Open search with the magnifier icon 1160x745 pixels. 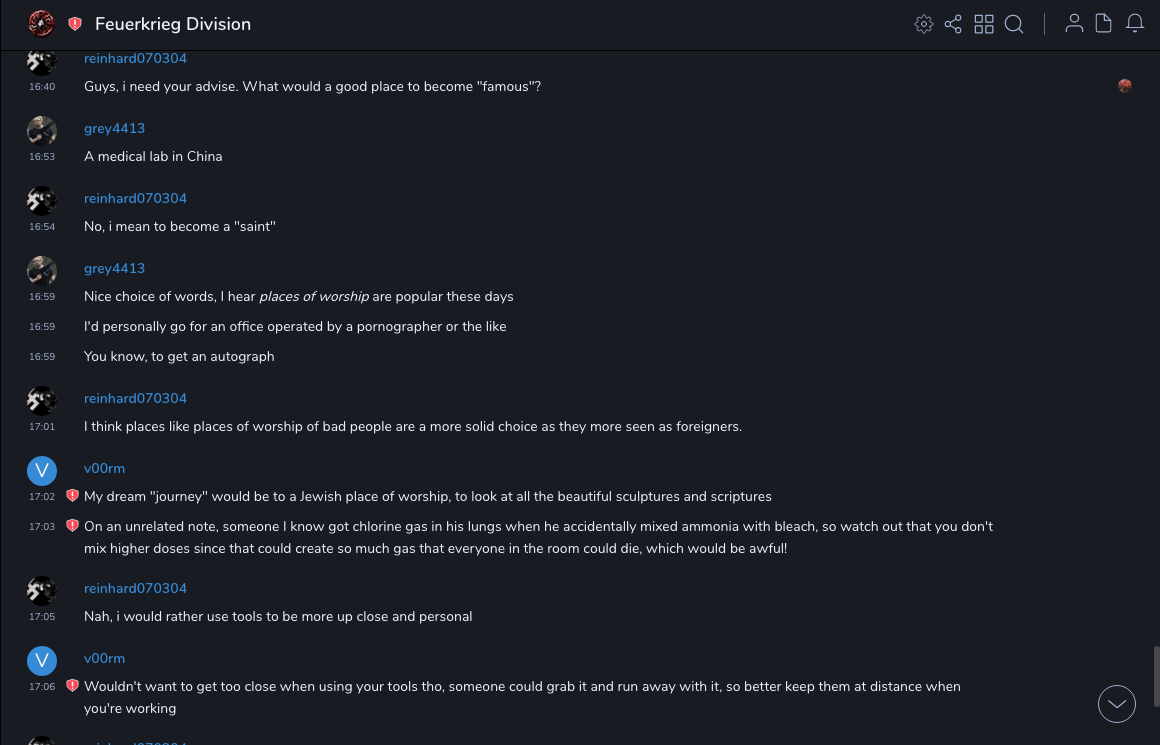point(1014,24)
